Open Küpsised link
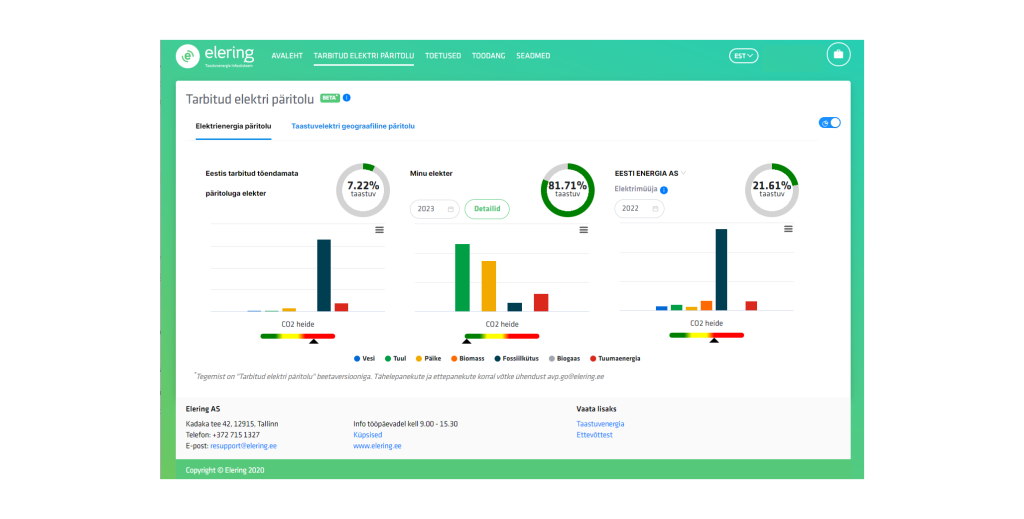Screen dimensions: 1024x519 (x=368, y=435)
